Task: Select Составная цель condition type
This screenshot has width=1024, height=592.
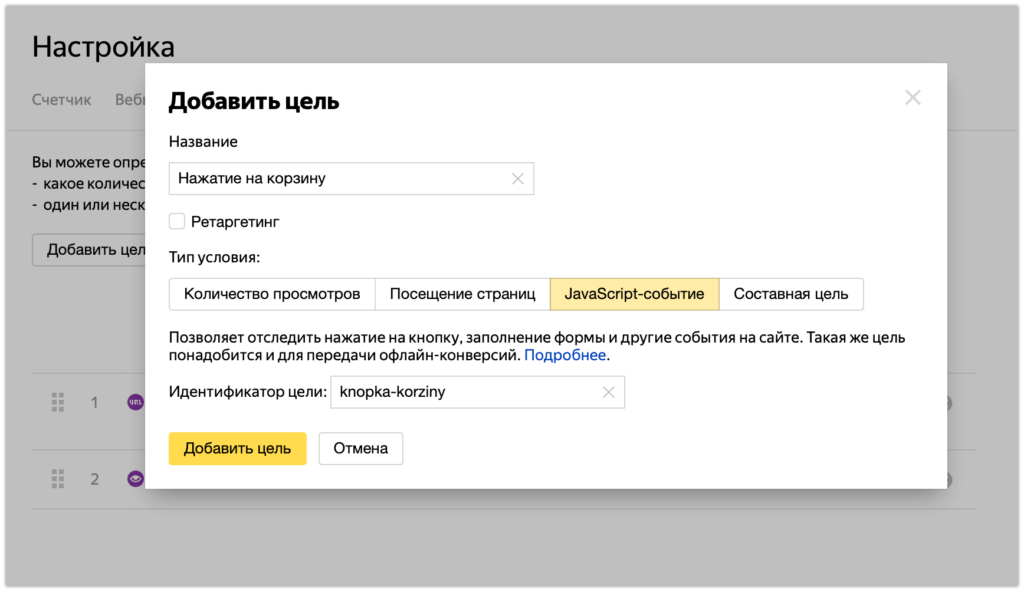Action: click(x=790, y=294)
